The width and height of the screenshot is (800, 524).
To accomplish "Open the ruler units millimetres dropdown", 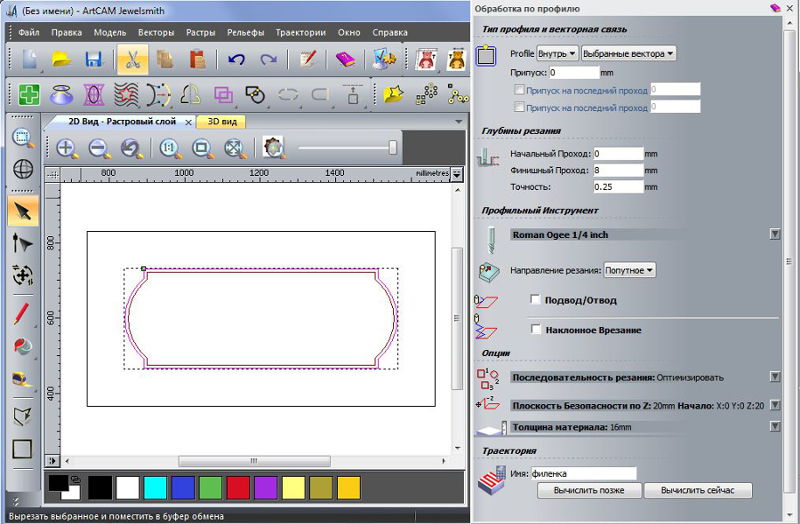I will pyautogui.click(x=457, y=174).
